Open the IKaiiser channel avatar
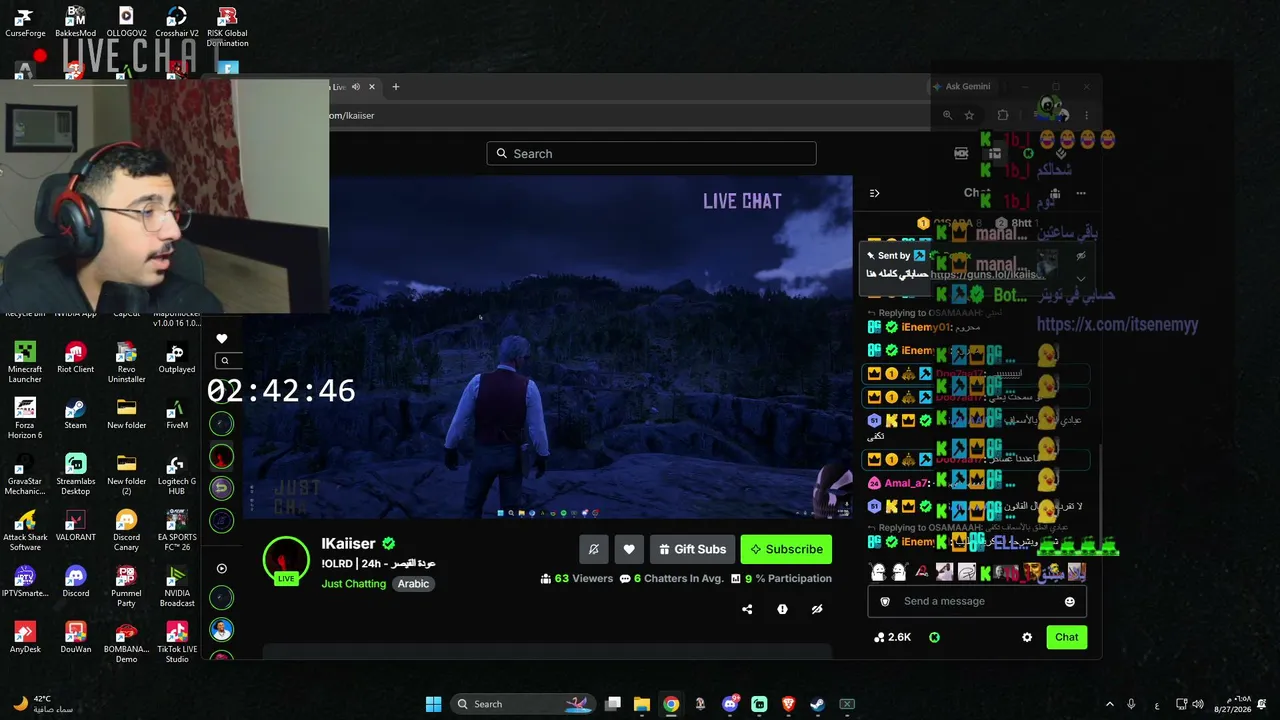This screenshot has width=1280, height=720. [286, 559]
